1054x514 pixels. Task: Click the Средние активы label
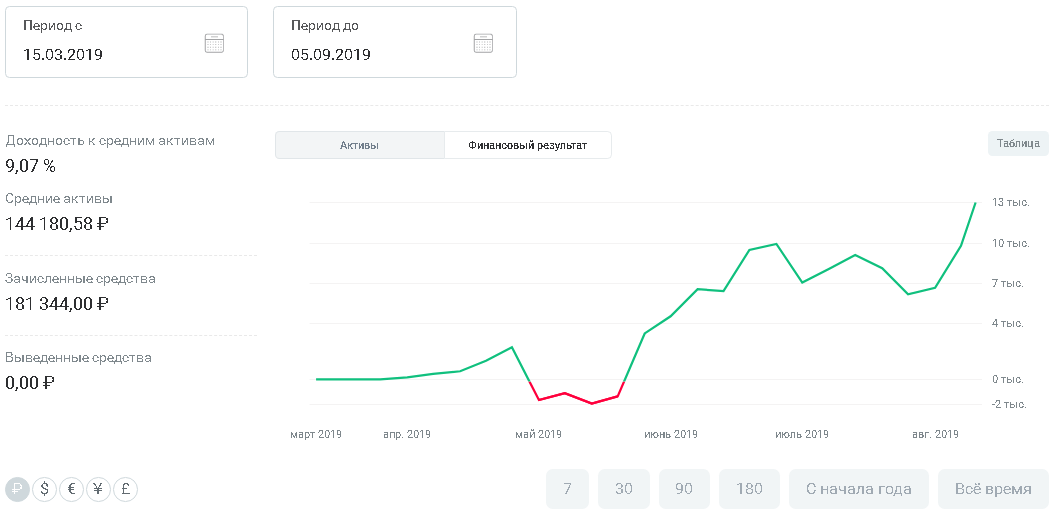[59, 199]
